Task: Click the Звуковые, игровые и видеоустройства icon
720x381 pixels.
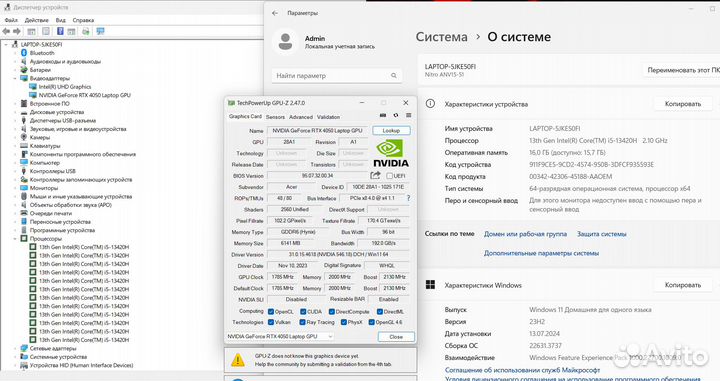Action: pos(24,129)
